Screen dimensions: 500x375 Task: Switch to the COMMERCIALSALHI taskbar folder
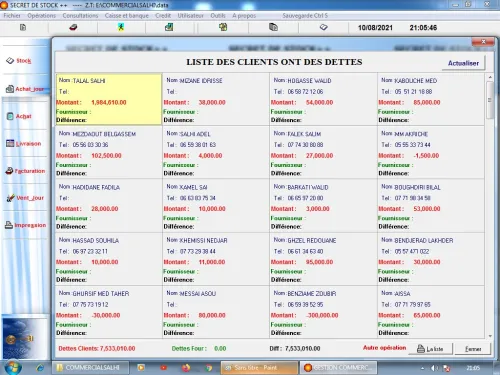coord(90,368)
